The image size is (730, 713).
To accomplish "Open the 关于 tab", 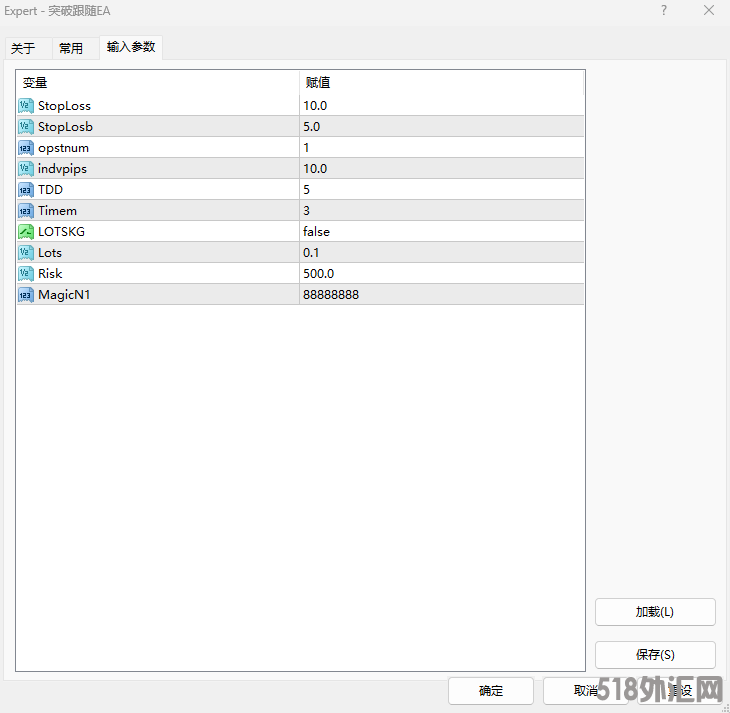I will [28, 48].
